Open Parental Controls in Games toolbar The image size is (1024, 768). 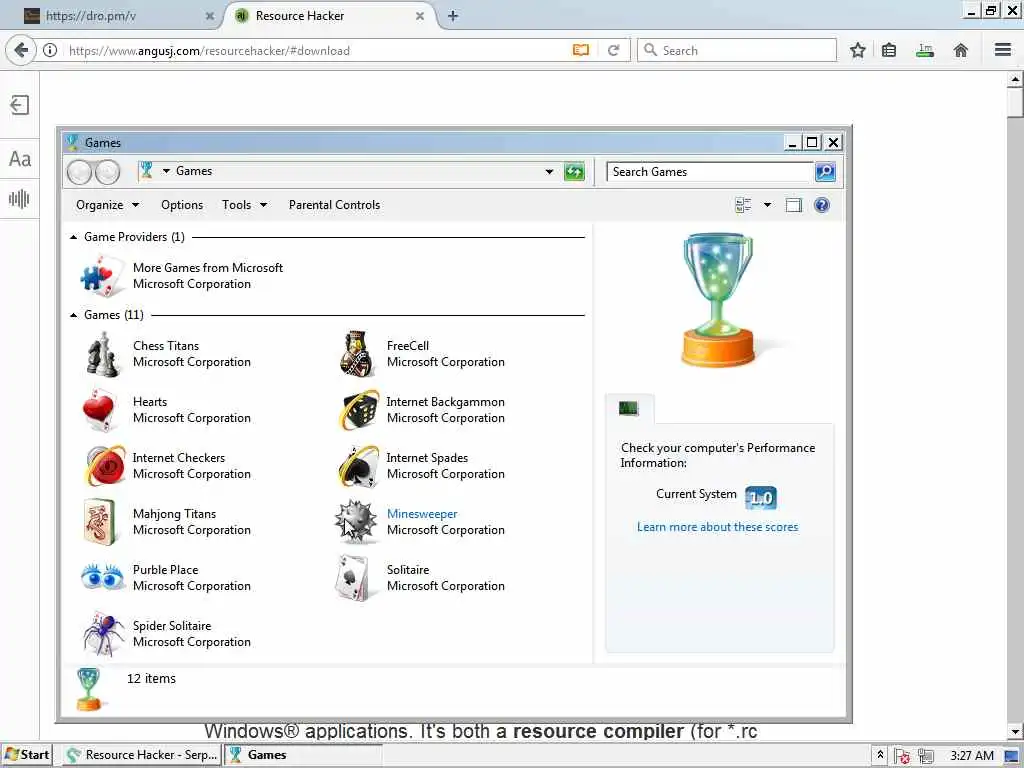click(x=334, y=205)
